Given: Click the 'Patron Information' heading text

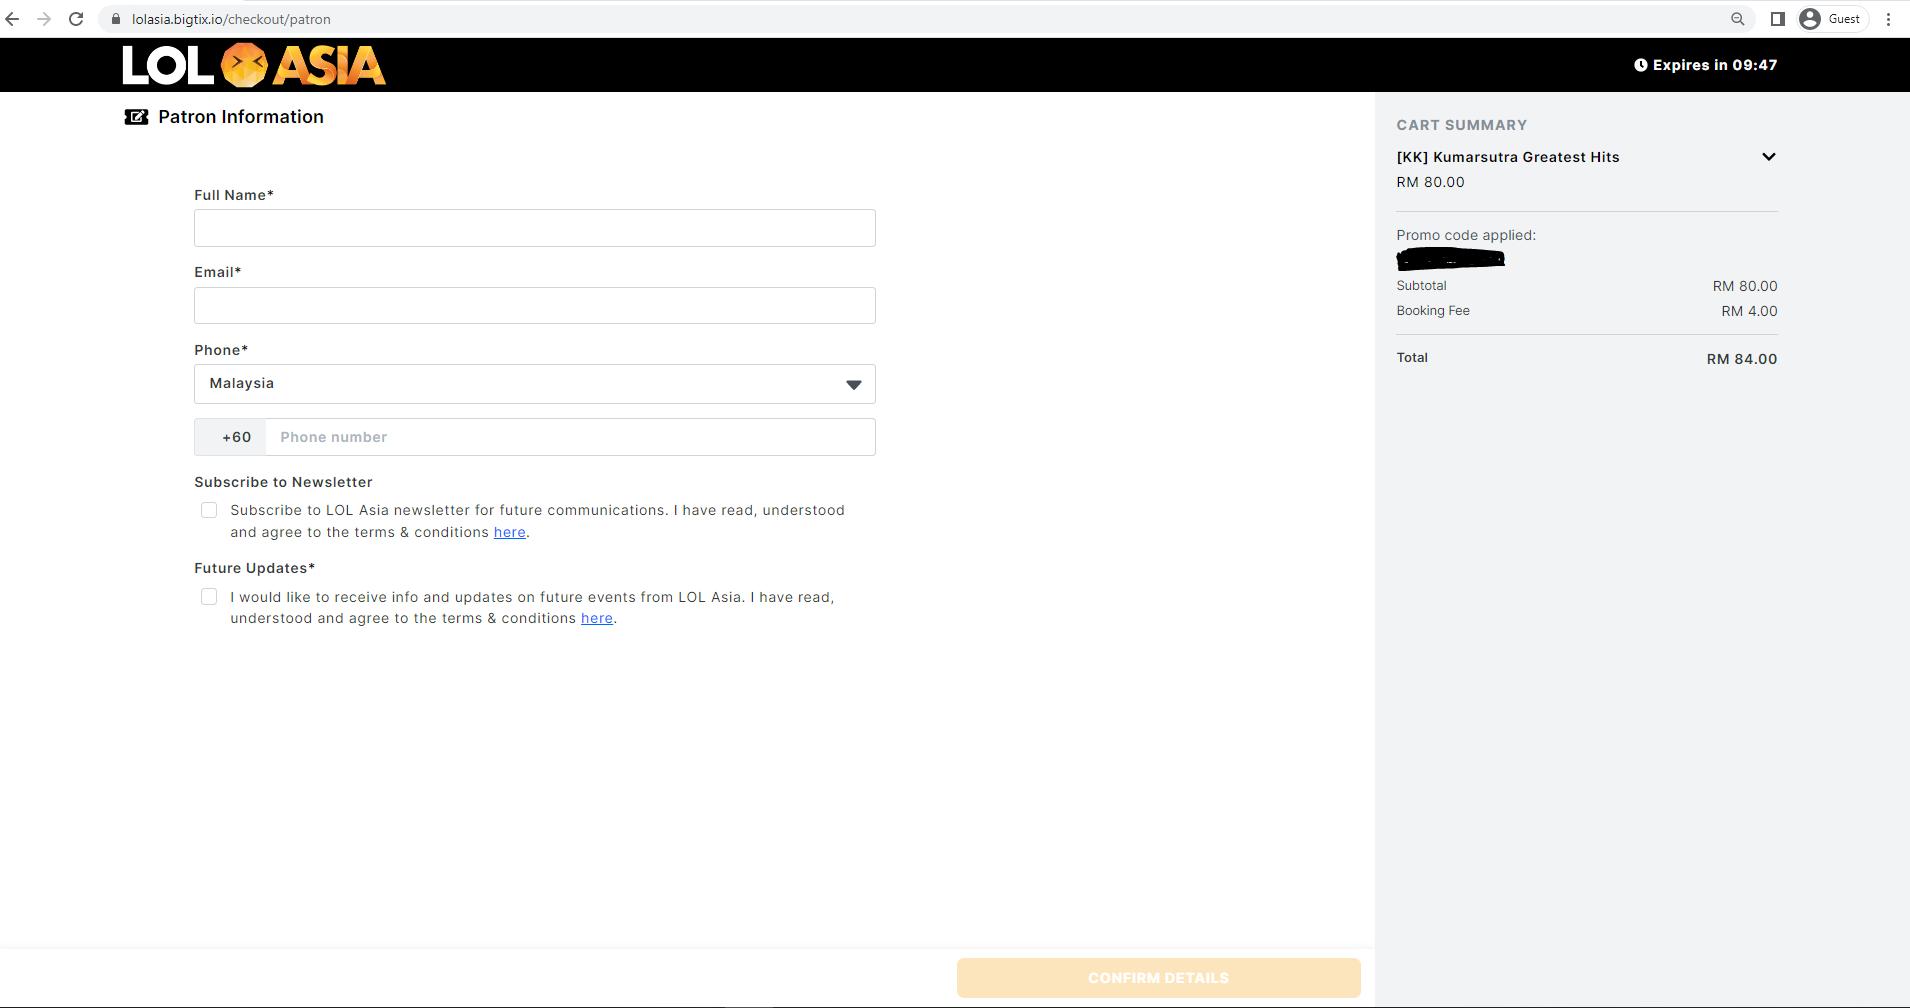Looking at the screenshot, I should tap(241, 117).
